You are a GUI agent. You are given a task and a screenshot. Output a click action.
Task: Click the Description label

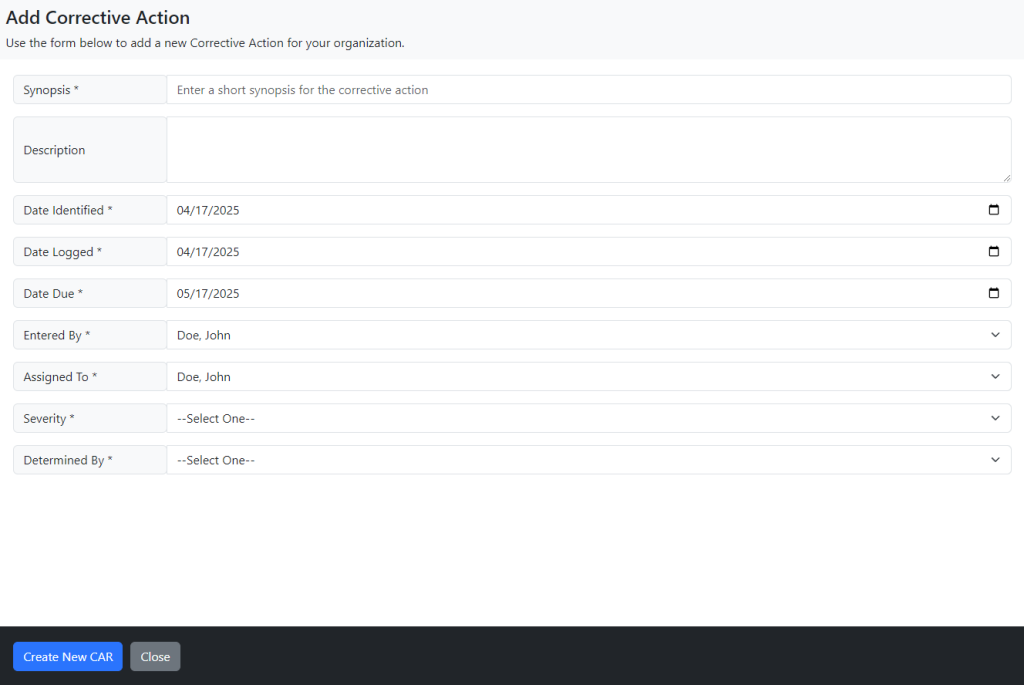click(x=54, y=150)
